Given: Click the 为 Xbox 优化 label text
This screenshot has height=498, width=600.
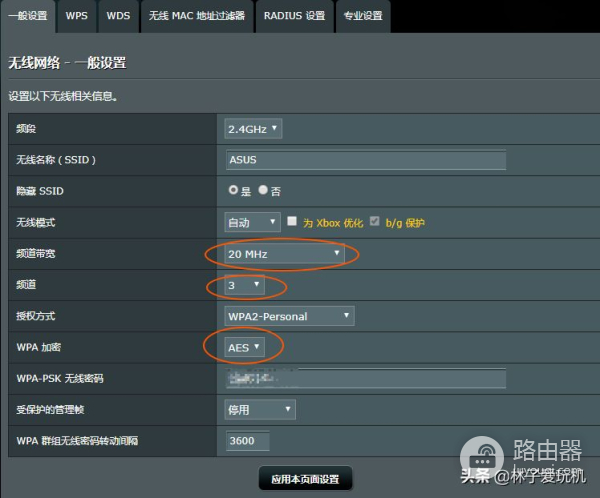Looking at the screenshot, I should coord(333,223).
